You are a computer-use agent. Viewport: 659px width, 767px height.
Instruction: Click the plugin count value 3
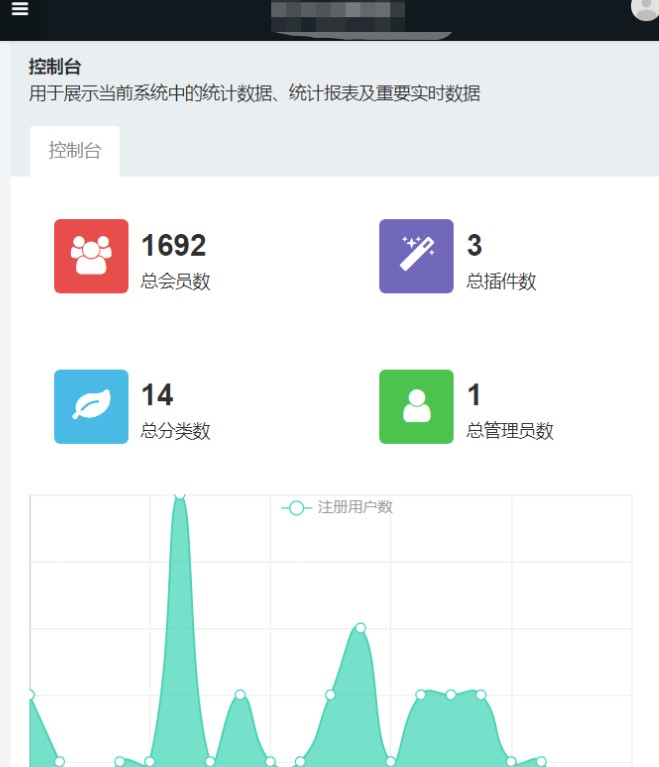474,245
